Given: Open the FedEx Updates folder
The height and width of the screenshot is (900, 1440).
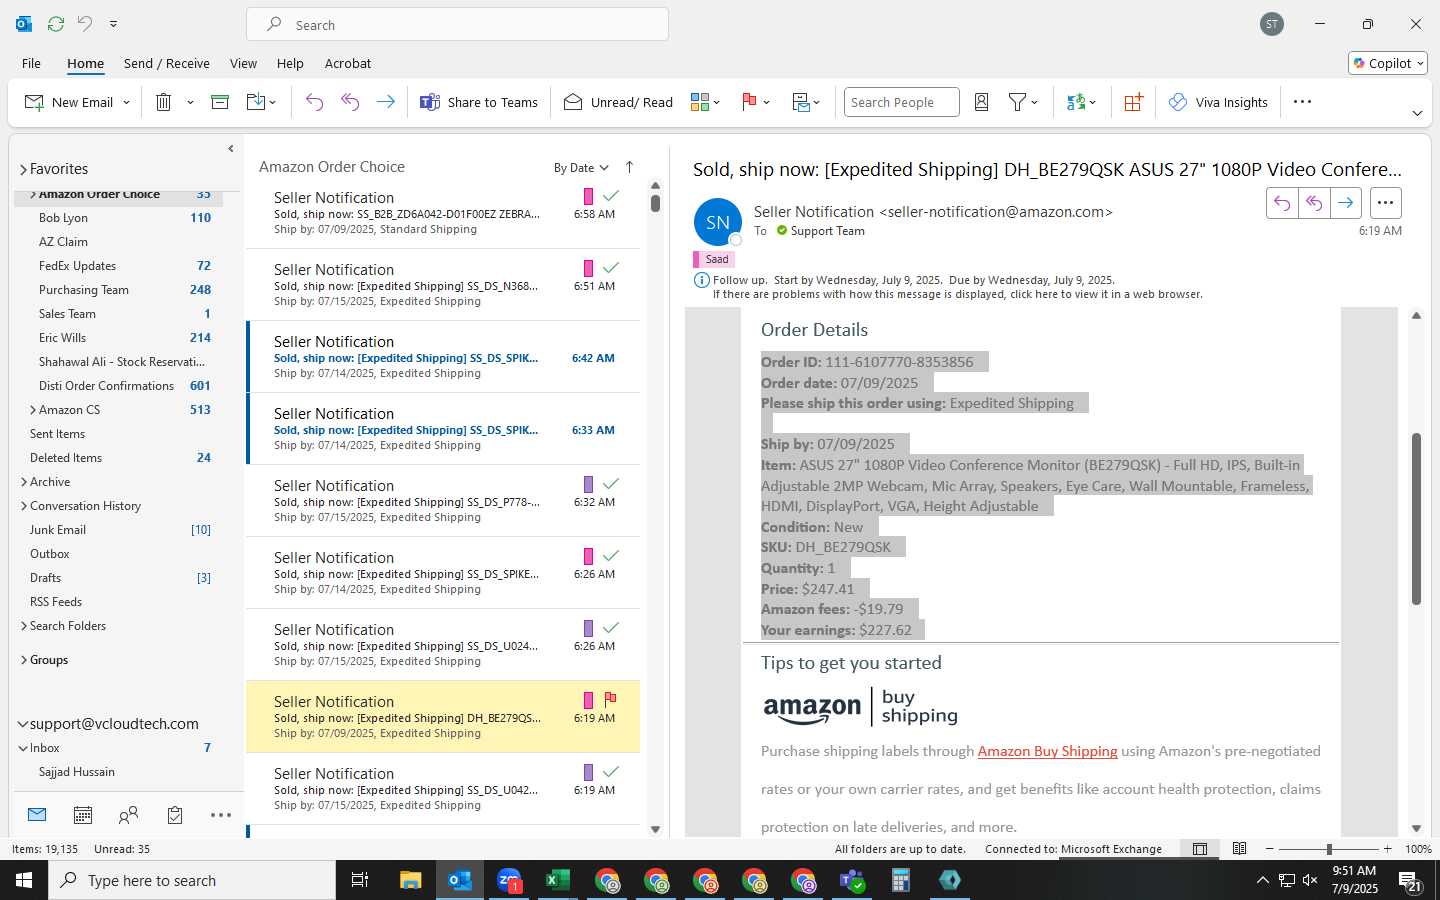Looking at the screenshot, I should pos(77,266).
